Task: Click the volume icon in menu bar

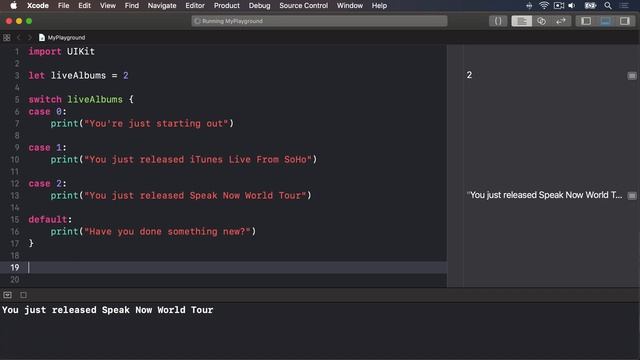Action: pos(572,5)
